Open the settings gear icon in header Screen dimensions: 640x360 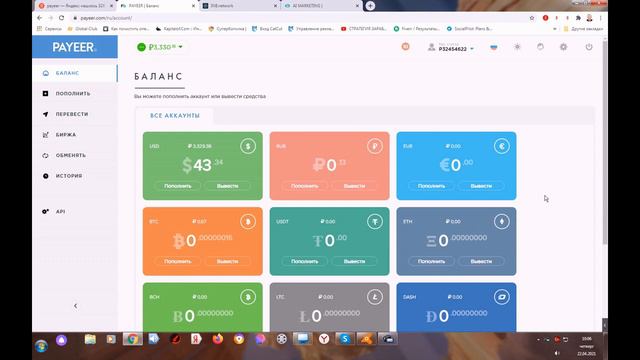coord(564,47)
